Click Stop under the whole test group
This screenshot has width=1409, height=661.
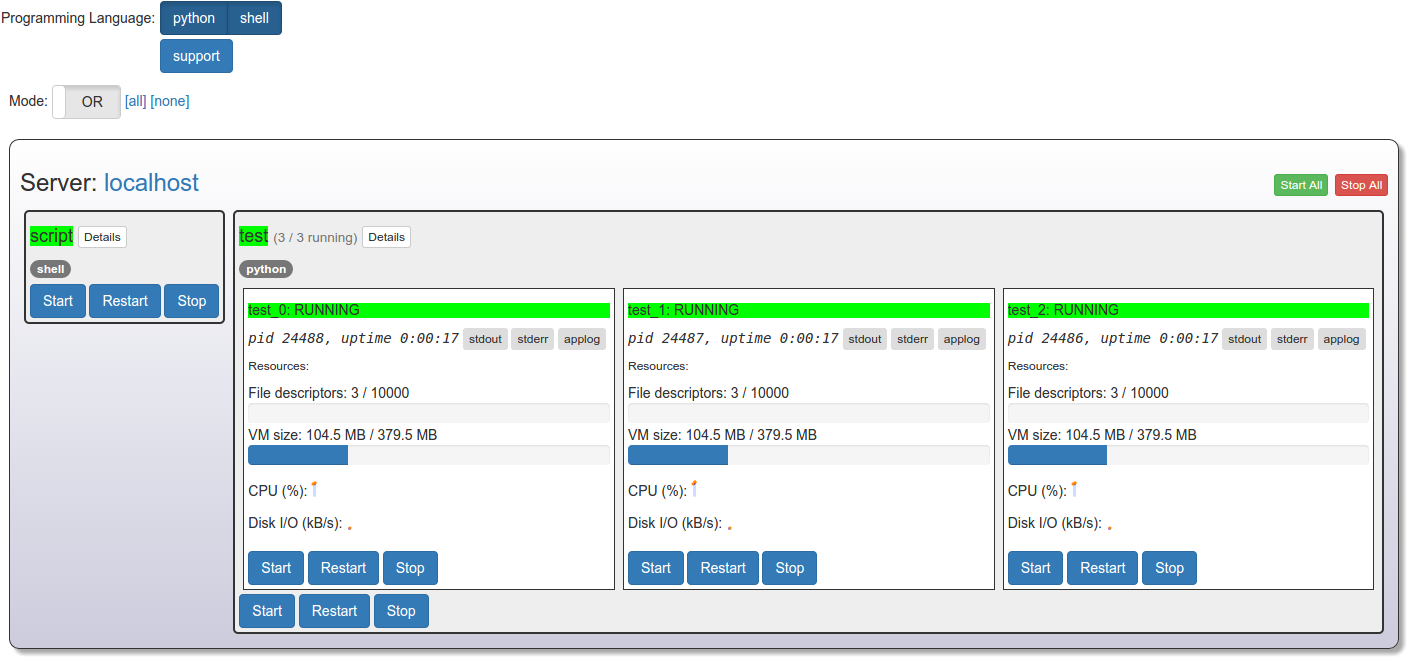401,610
